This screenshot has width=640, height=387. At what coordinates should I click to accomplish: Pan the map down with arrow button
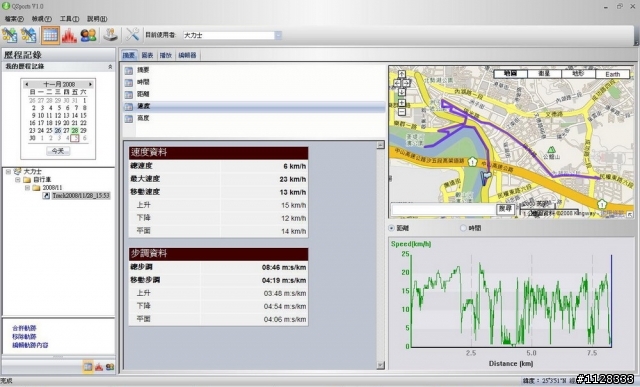pyautogui.click(x=402, y=92)
